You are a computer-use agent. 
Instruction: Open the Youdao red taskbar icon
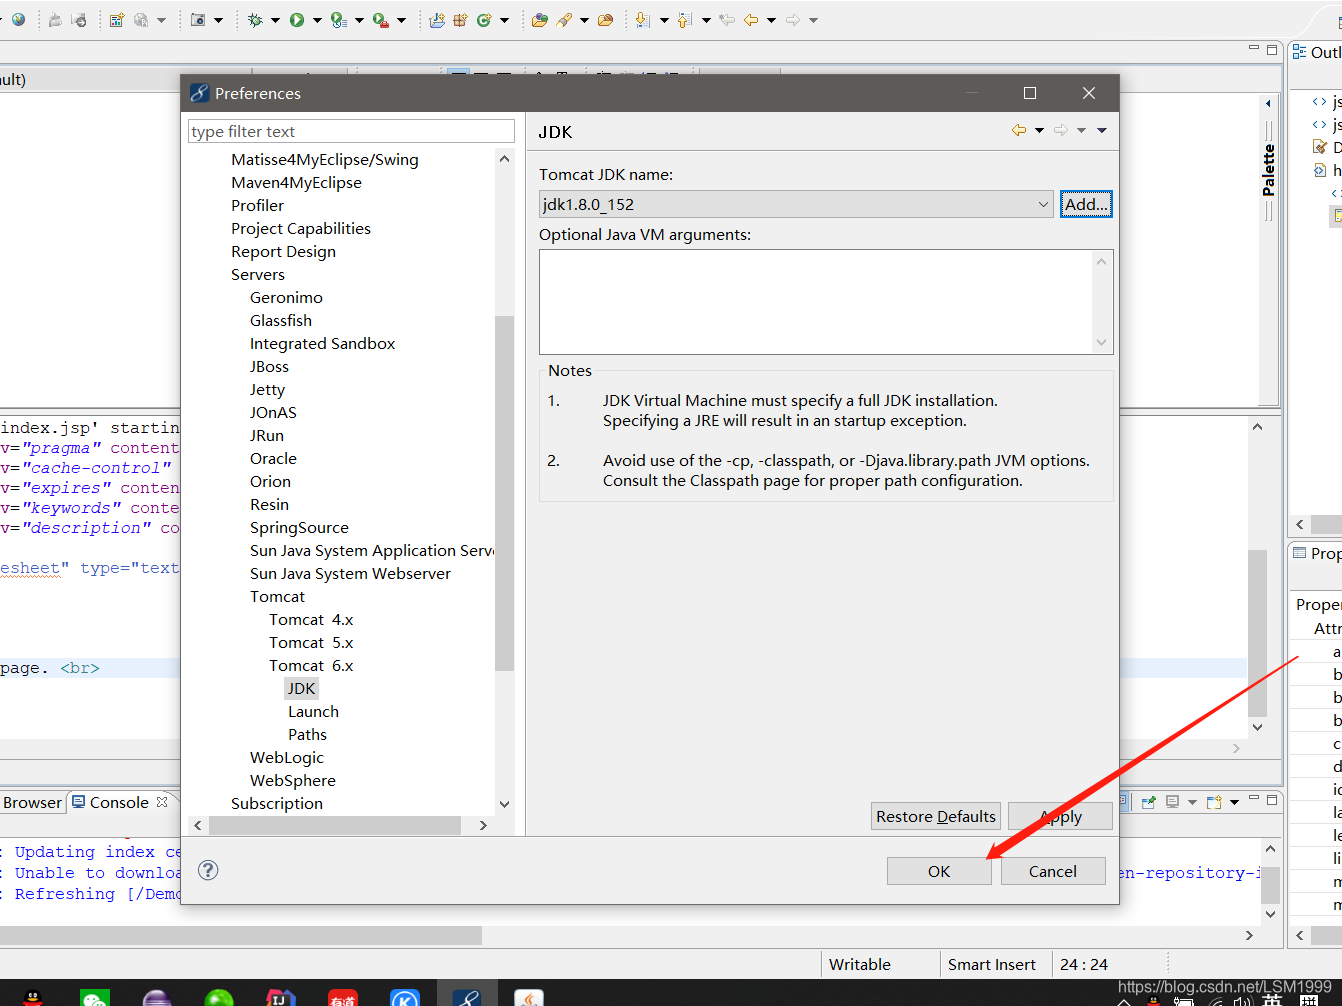[343, 998]
